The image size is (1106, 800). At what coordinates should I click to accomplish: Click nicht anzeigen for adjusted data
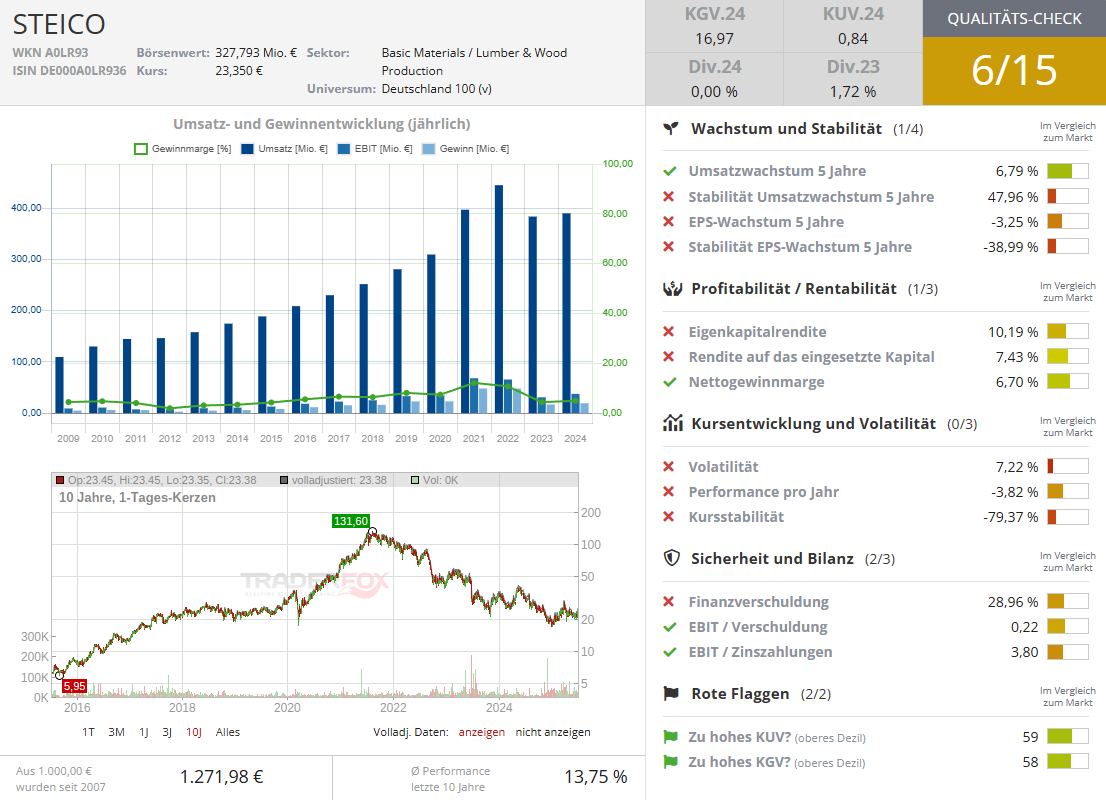point(553,732)
